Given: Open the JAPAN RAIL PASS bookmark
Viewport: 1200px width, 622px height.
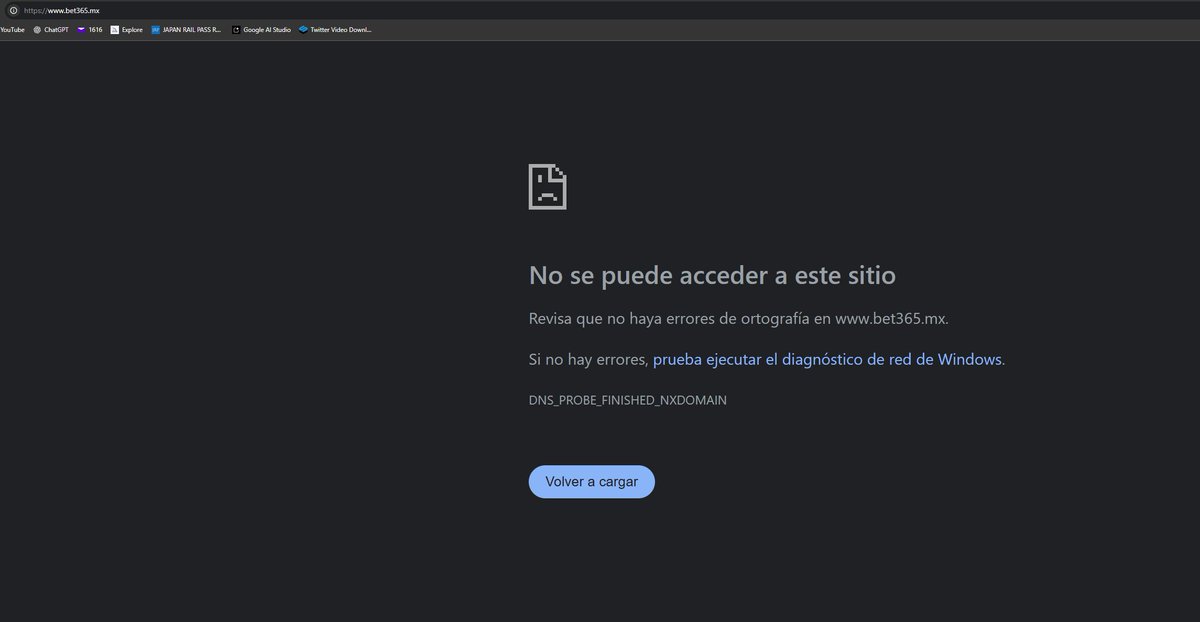Looking at the screenshot, I should point(187,30).
